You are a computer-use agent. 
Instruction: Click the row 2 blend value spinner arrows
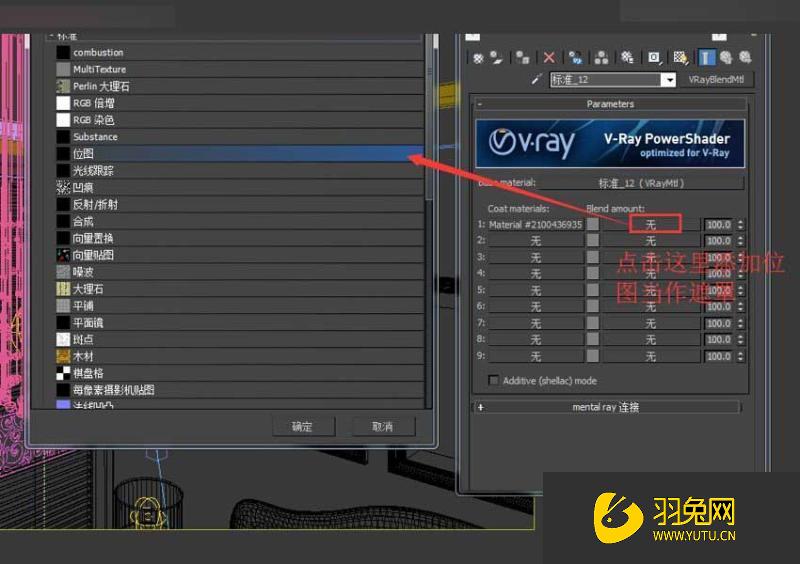click(740, 241)
